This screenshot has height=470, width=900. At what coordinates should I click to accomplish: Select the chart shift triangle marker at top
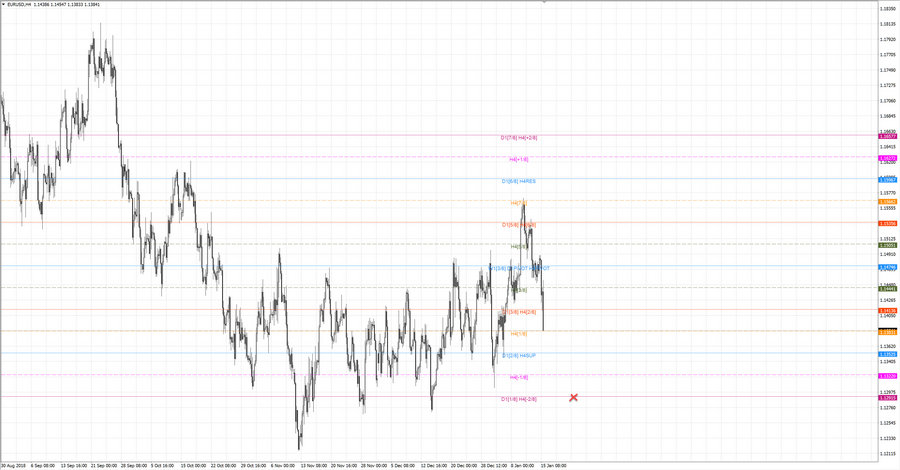(x=544, y=2)
